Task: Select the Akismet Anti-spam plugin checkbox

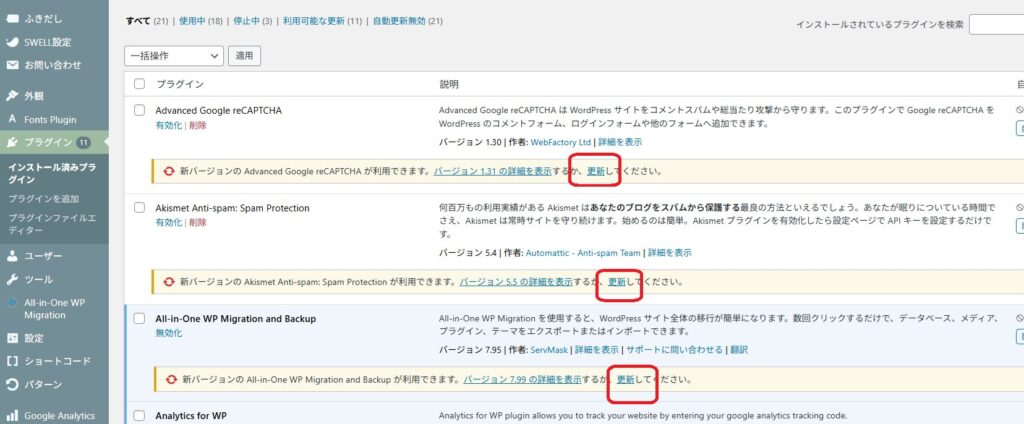Action: (139, 208)
